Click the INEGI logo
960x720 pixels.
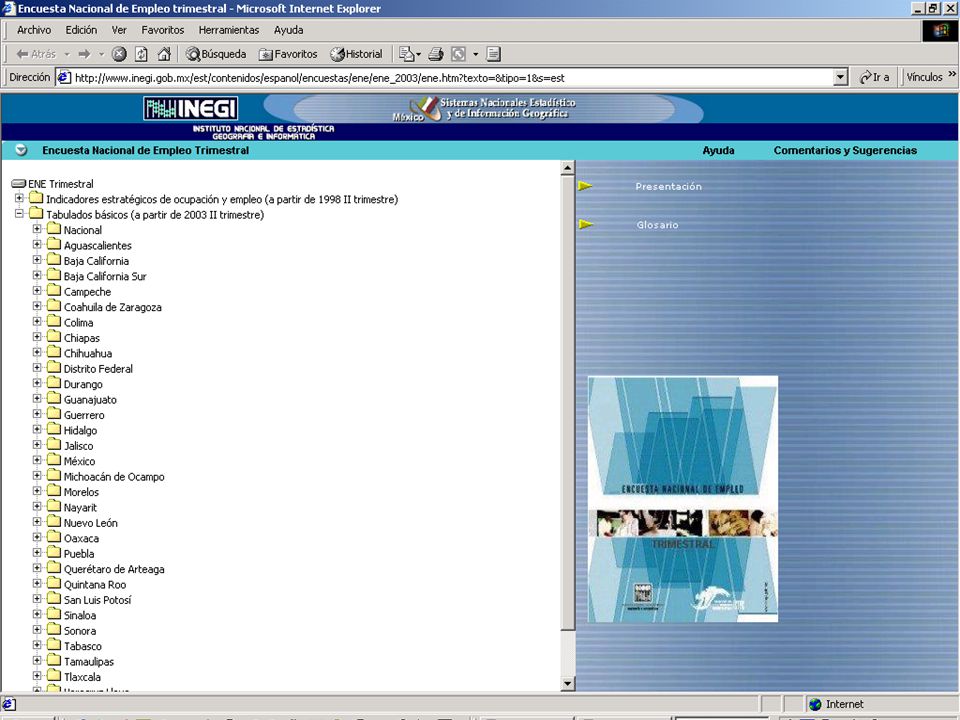[190, 108]
